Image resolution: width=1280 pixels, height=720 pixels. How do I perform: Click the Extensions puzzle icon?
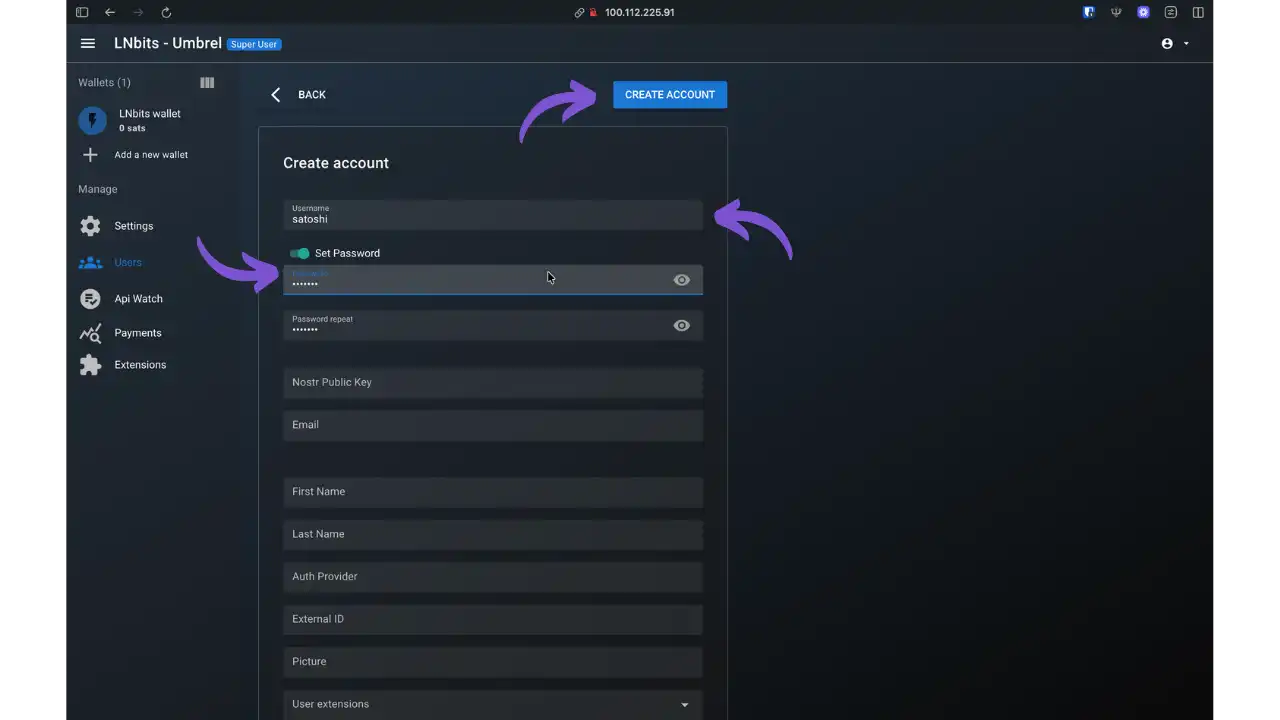point(90,365)
